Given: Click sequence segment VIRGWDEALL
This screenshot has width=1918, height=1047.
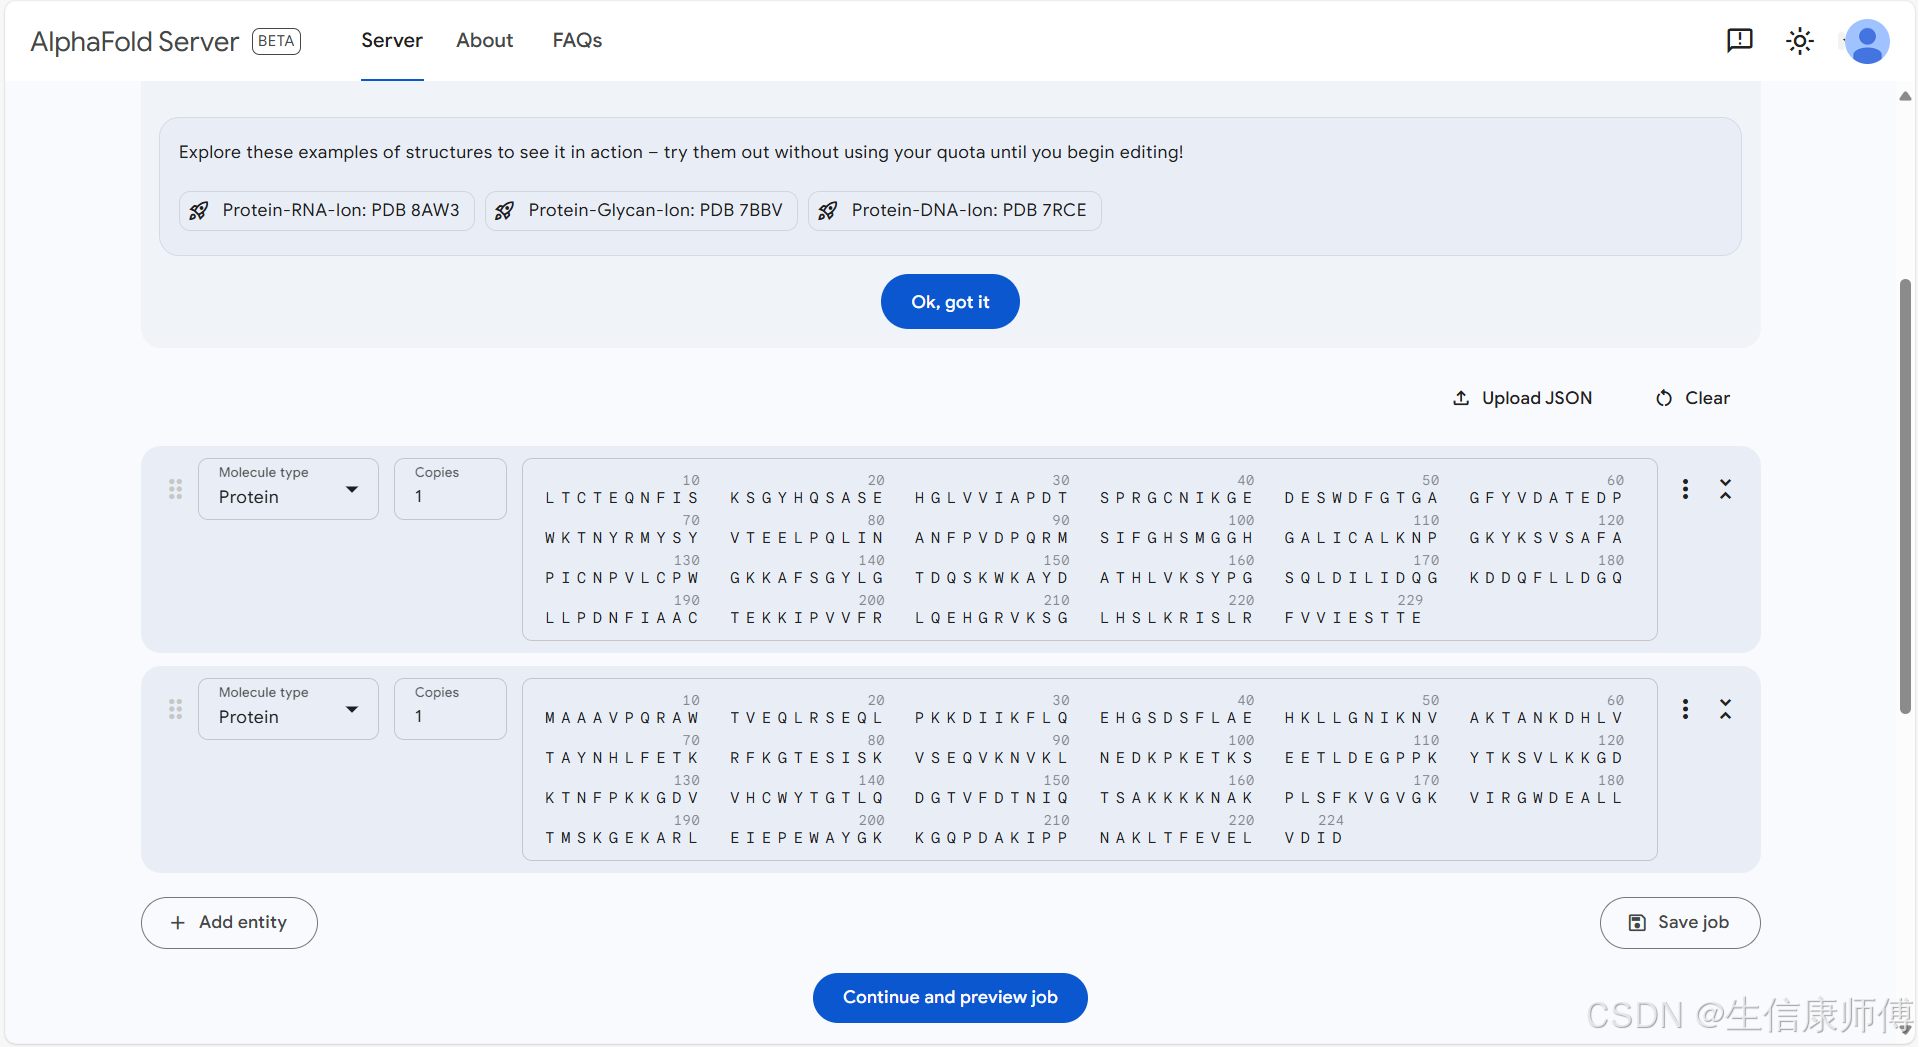Looking at the screenshot, I should [1546, 798].
